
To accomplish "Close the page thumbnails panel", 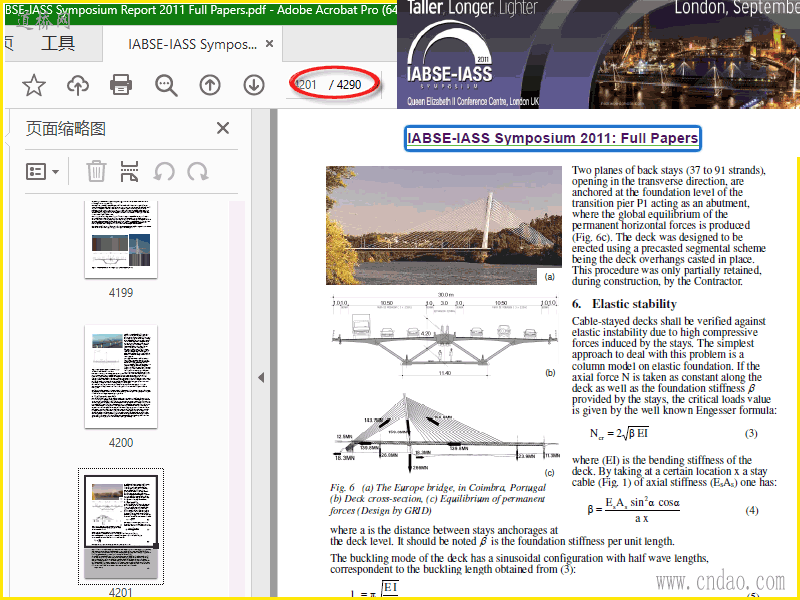I will pos(223,128).
